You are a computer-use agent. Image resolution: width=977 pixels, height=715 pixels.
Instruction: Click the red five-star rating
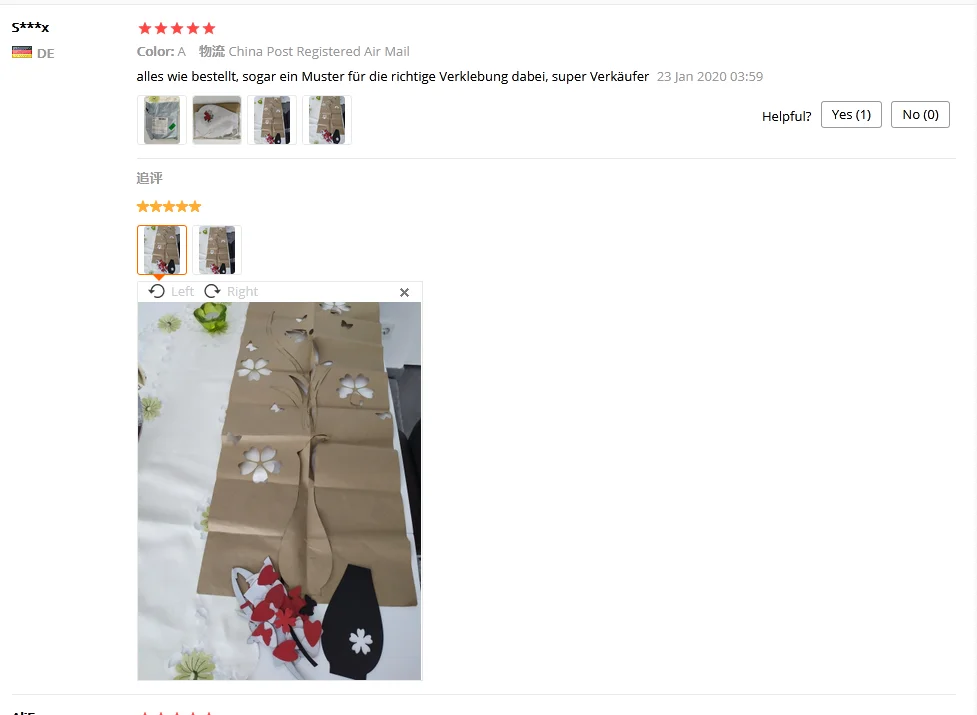(177, 28)
